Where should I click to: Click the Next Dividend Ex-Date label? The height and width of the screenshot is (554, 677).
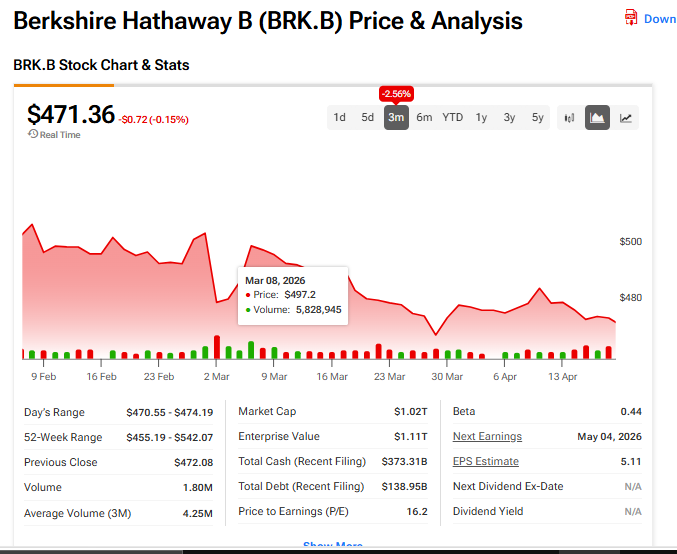tap(508, 487)
